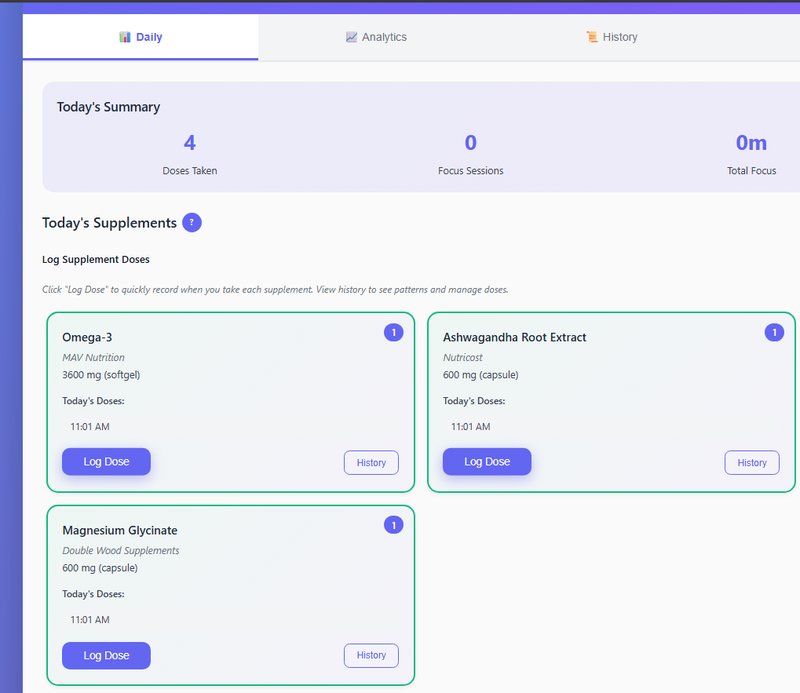The width and height of the screenshot is (800, 693).
Task: Switch to the Daily tab
Action: [x=140, y=37]
